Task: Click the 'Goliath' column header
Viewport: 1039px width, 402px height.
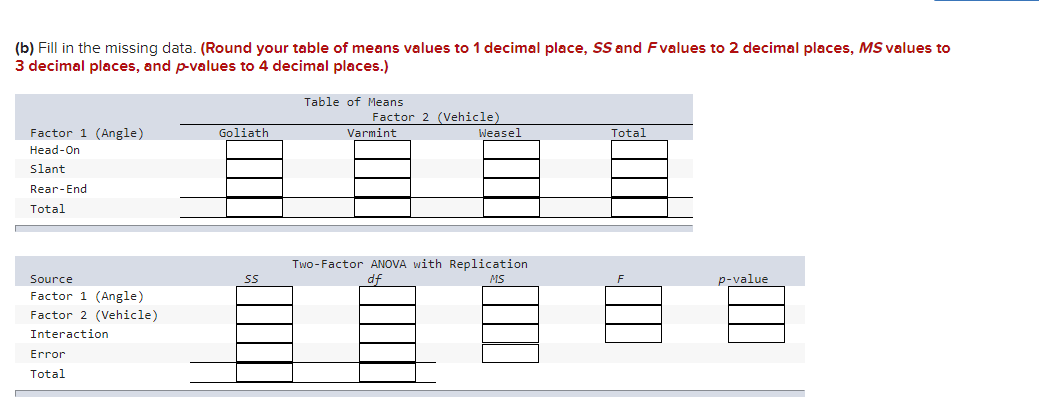Action: click(x=244, y=133)
